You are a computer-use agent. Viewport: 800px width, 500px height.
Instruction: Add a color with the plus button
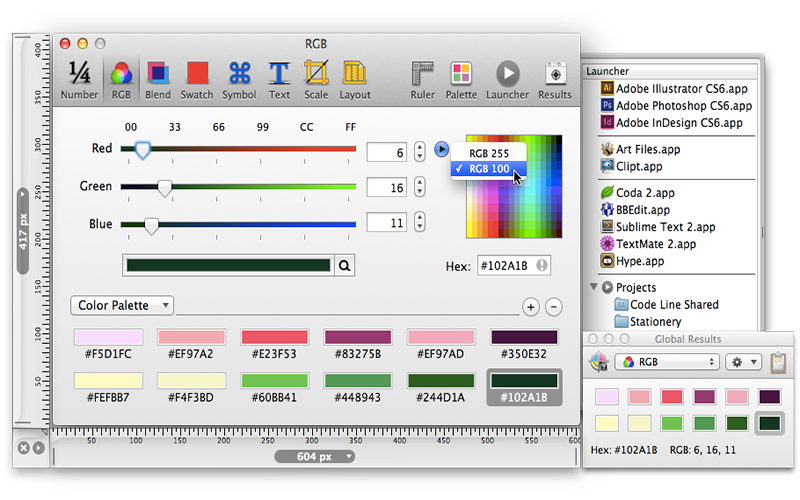click(531, 307)
